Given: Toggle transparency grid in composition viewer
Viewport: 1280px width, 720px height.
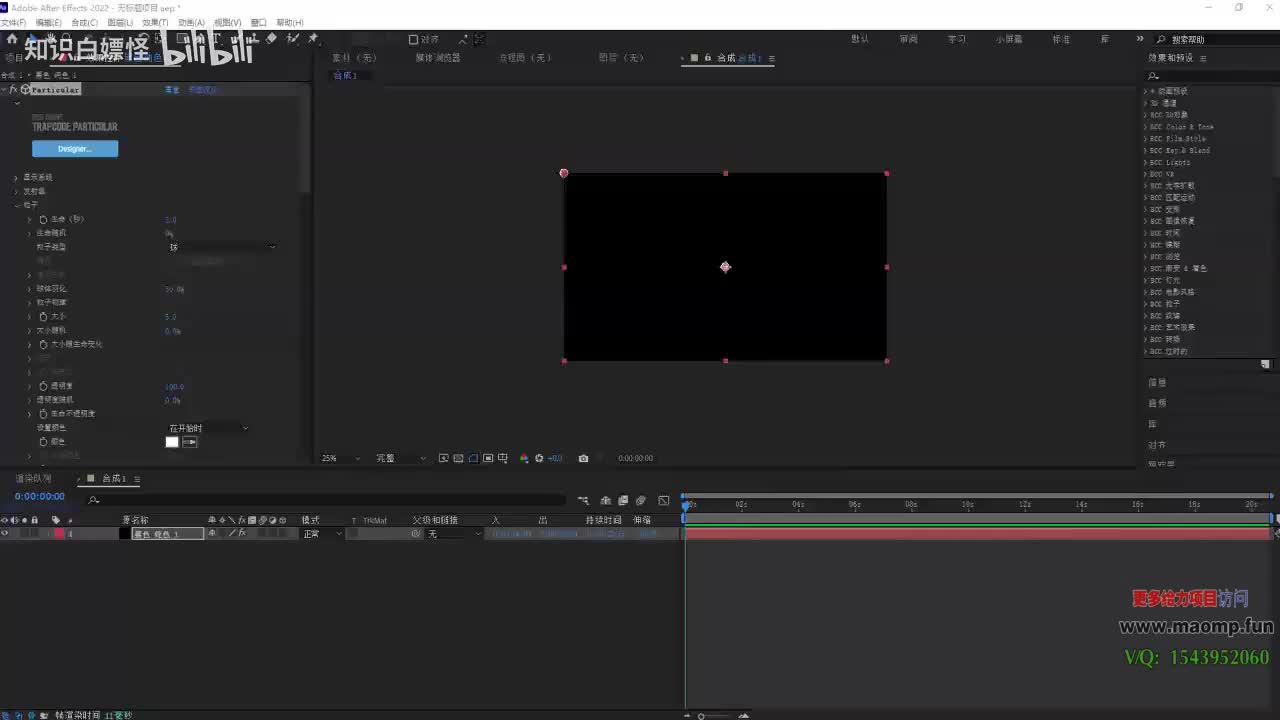Looking at the screenshot, I should coord(458,458).
